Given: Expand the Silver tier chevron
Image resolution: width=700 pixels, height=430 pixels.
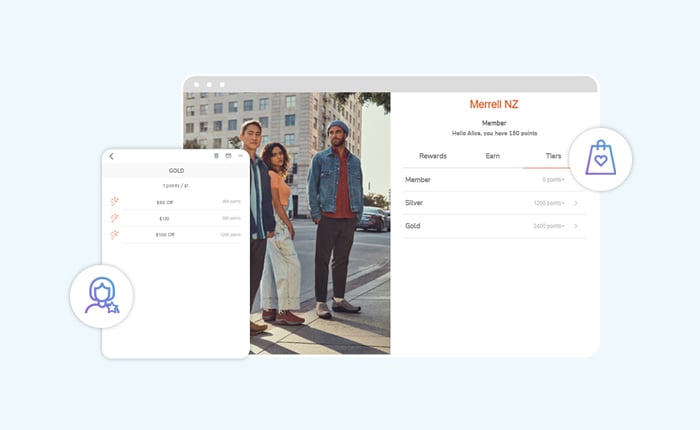Looking at the screenshot, I should coord(576,203).
